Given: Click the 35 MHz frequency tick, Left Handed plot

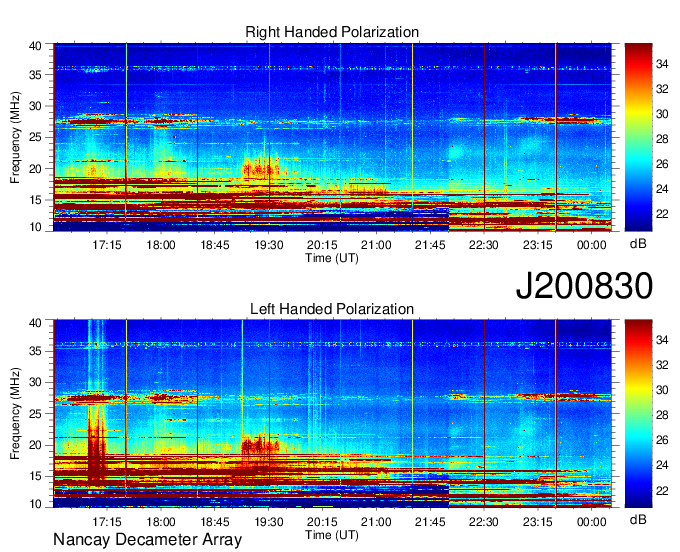Looking at the screenshot, I should coord(36,351).
